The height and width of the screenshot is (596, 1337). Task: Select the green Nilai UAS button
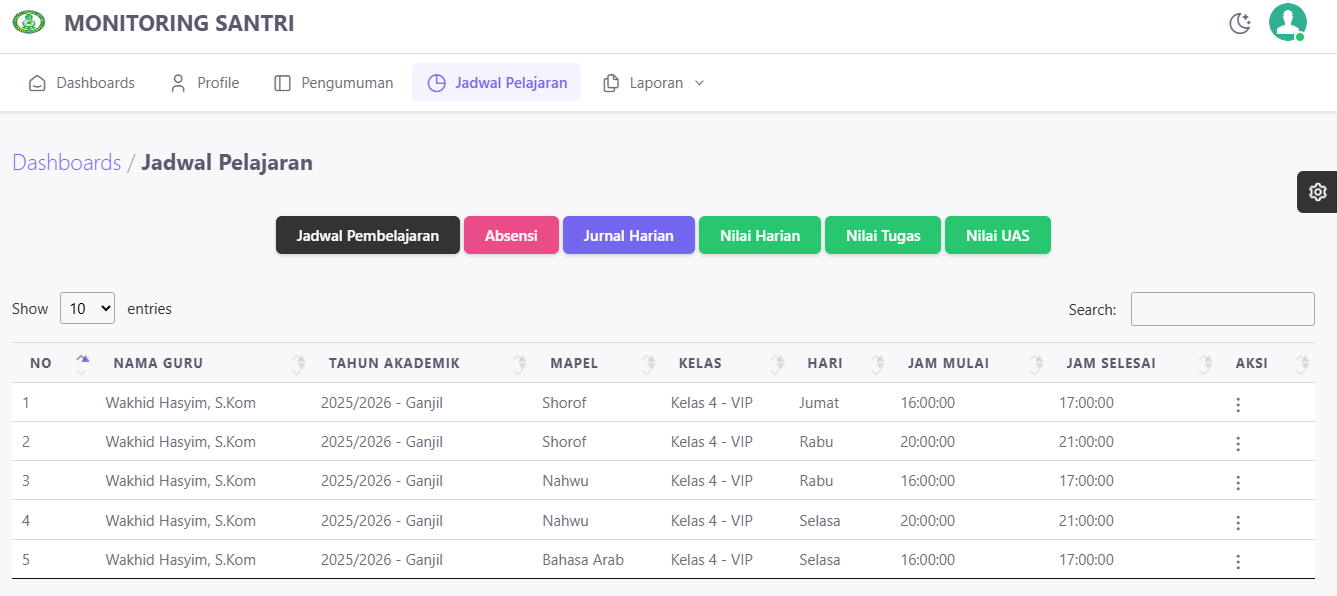(x=997, y=236)
